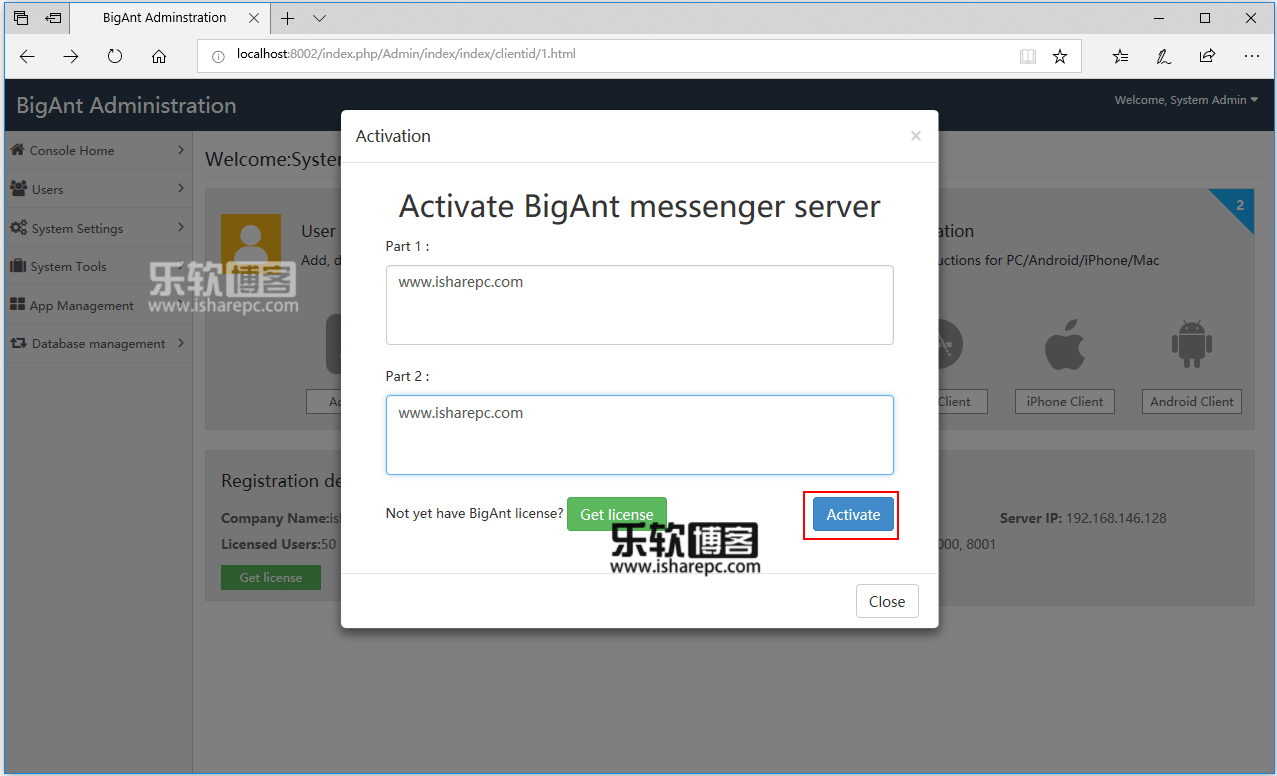Image resolution: width=1277 pixels, height=776 pixels.
Task: Expand the System Settings chevron
Action: (181, 227)
